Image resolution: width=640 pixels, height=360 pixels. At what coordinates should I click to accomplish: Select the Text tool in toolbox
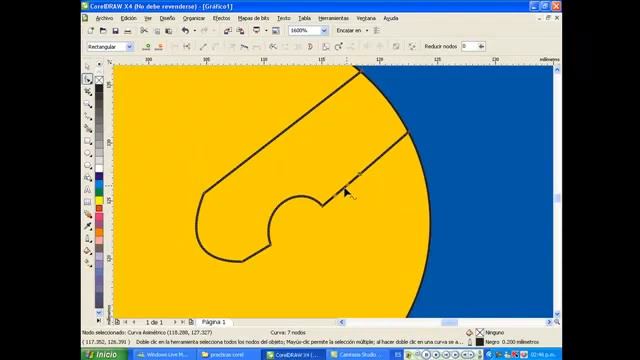coord(87,190)
